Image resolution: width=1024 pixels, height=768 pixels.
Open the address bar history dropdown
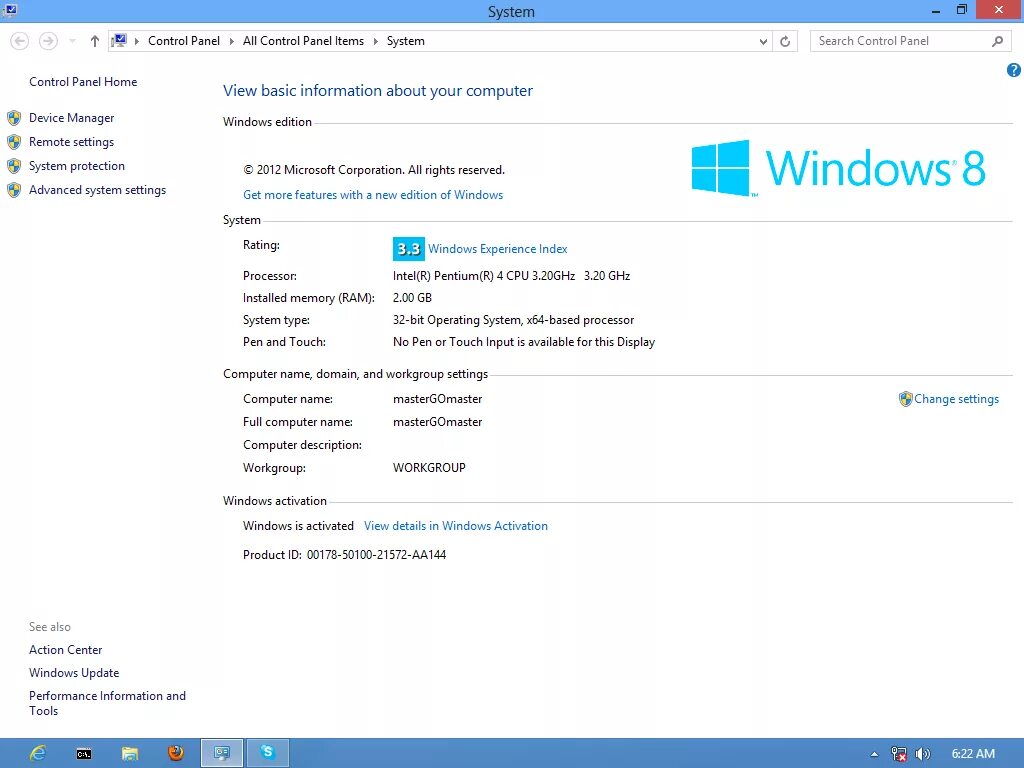(763, 41)
